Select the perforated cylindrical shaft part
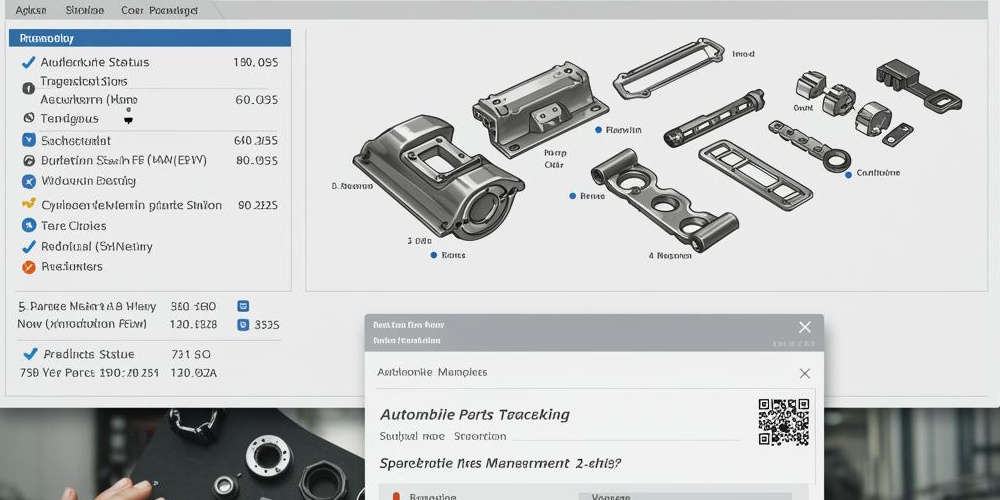The width and height of the screenshot is (1000, 500). pyautogui.click(x=718, y=116)
